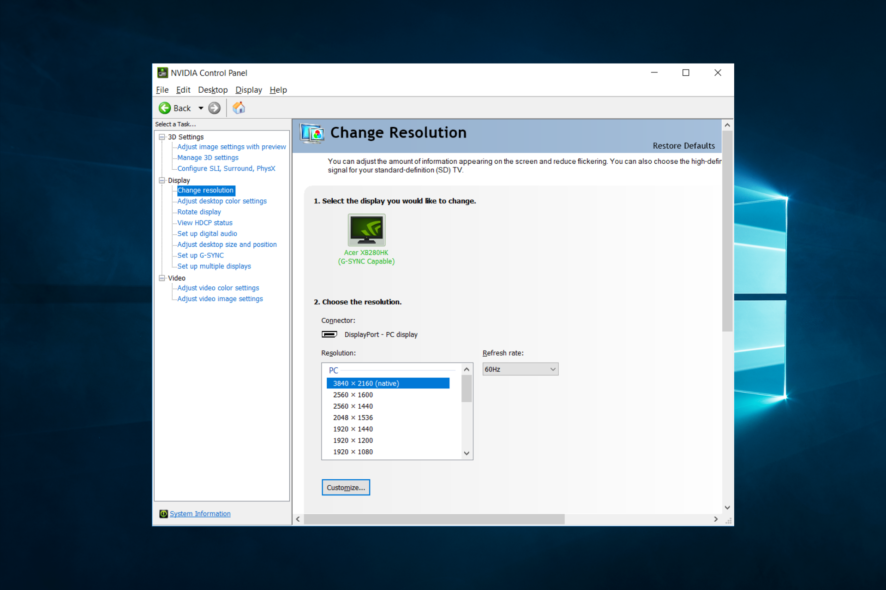Open the System Information link
Viewport: 886px width, 590px height.
tap(200, 514)
